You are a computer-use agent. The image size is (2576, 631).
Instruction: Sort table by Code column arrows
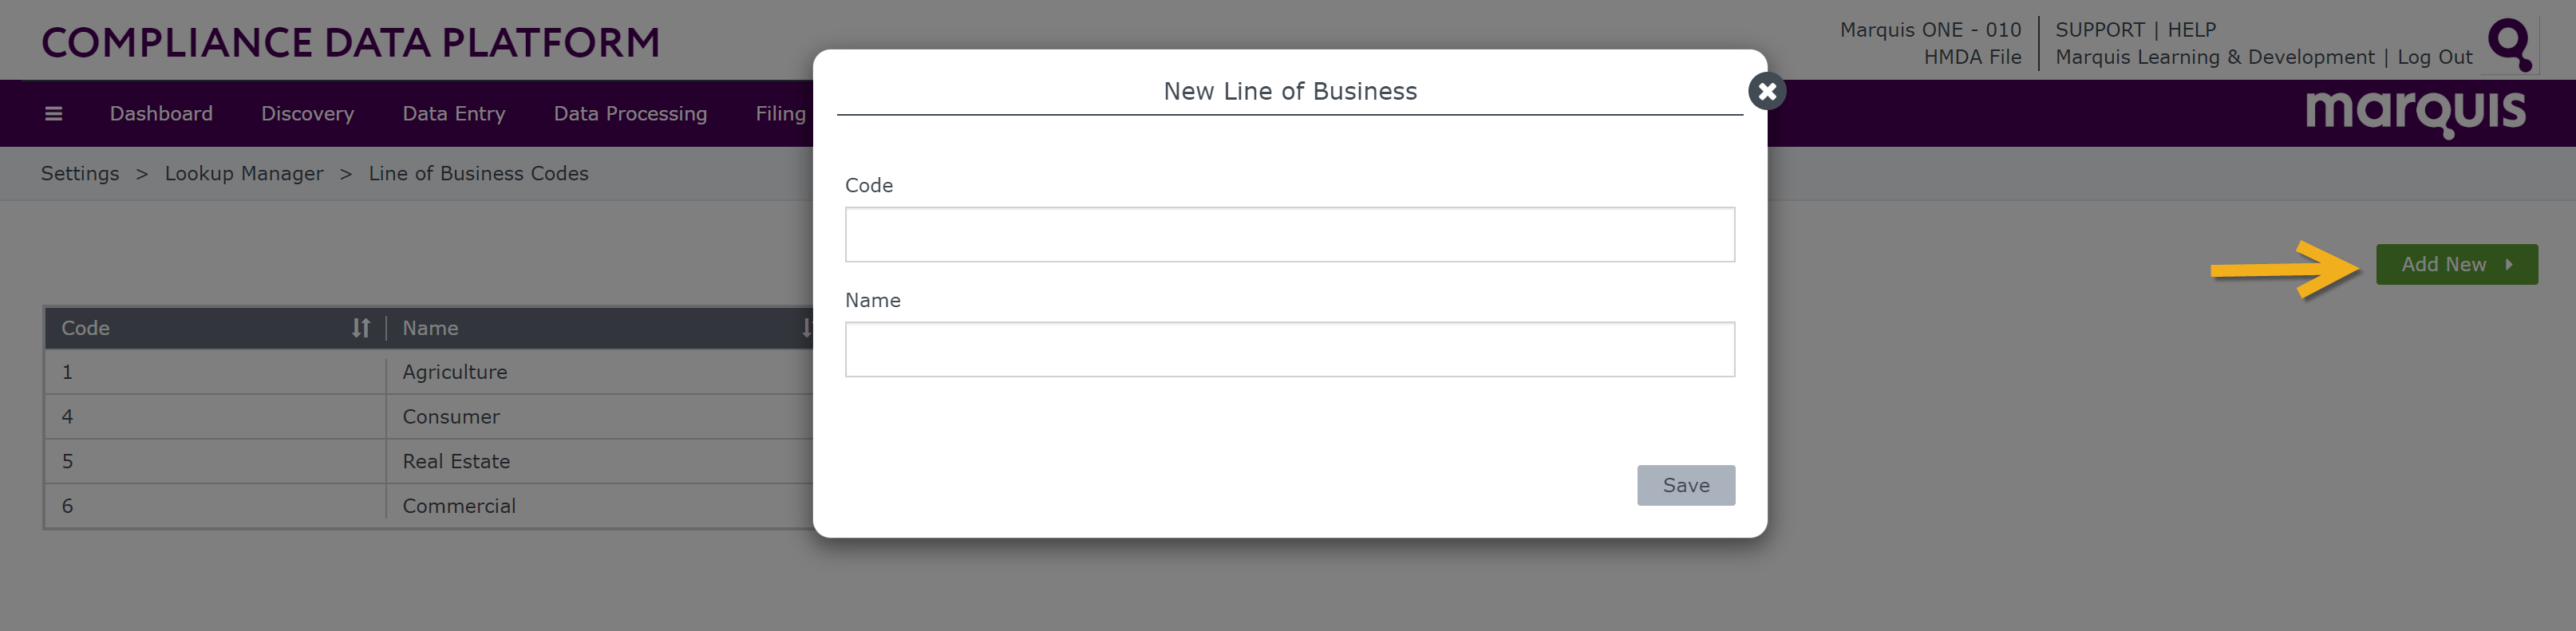361,328
